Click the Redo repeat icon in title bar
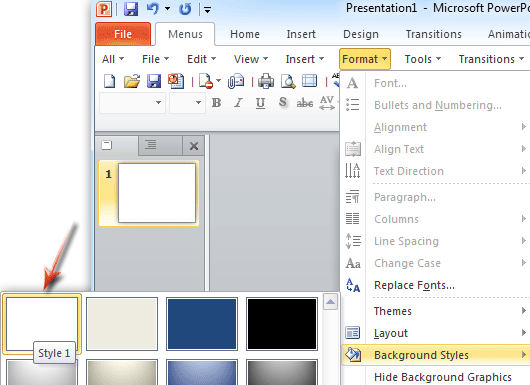The image size is (530, 385). point(185,9)
